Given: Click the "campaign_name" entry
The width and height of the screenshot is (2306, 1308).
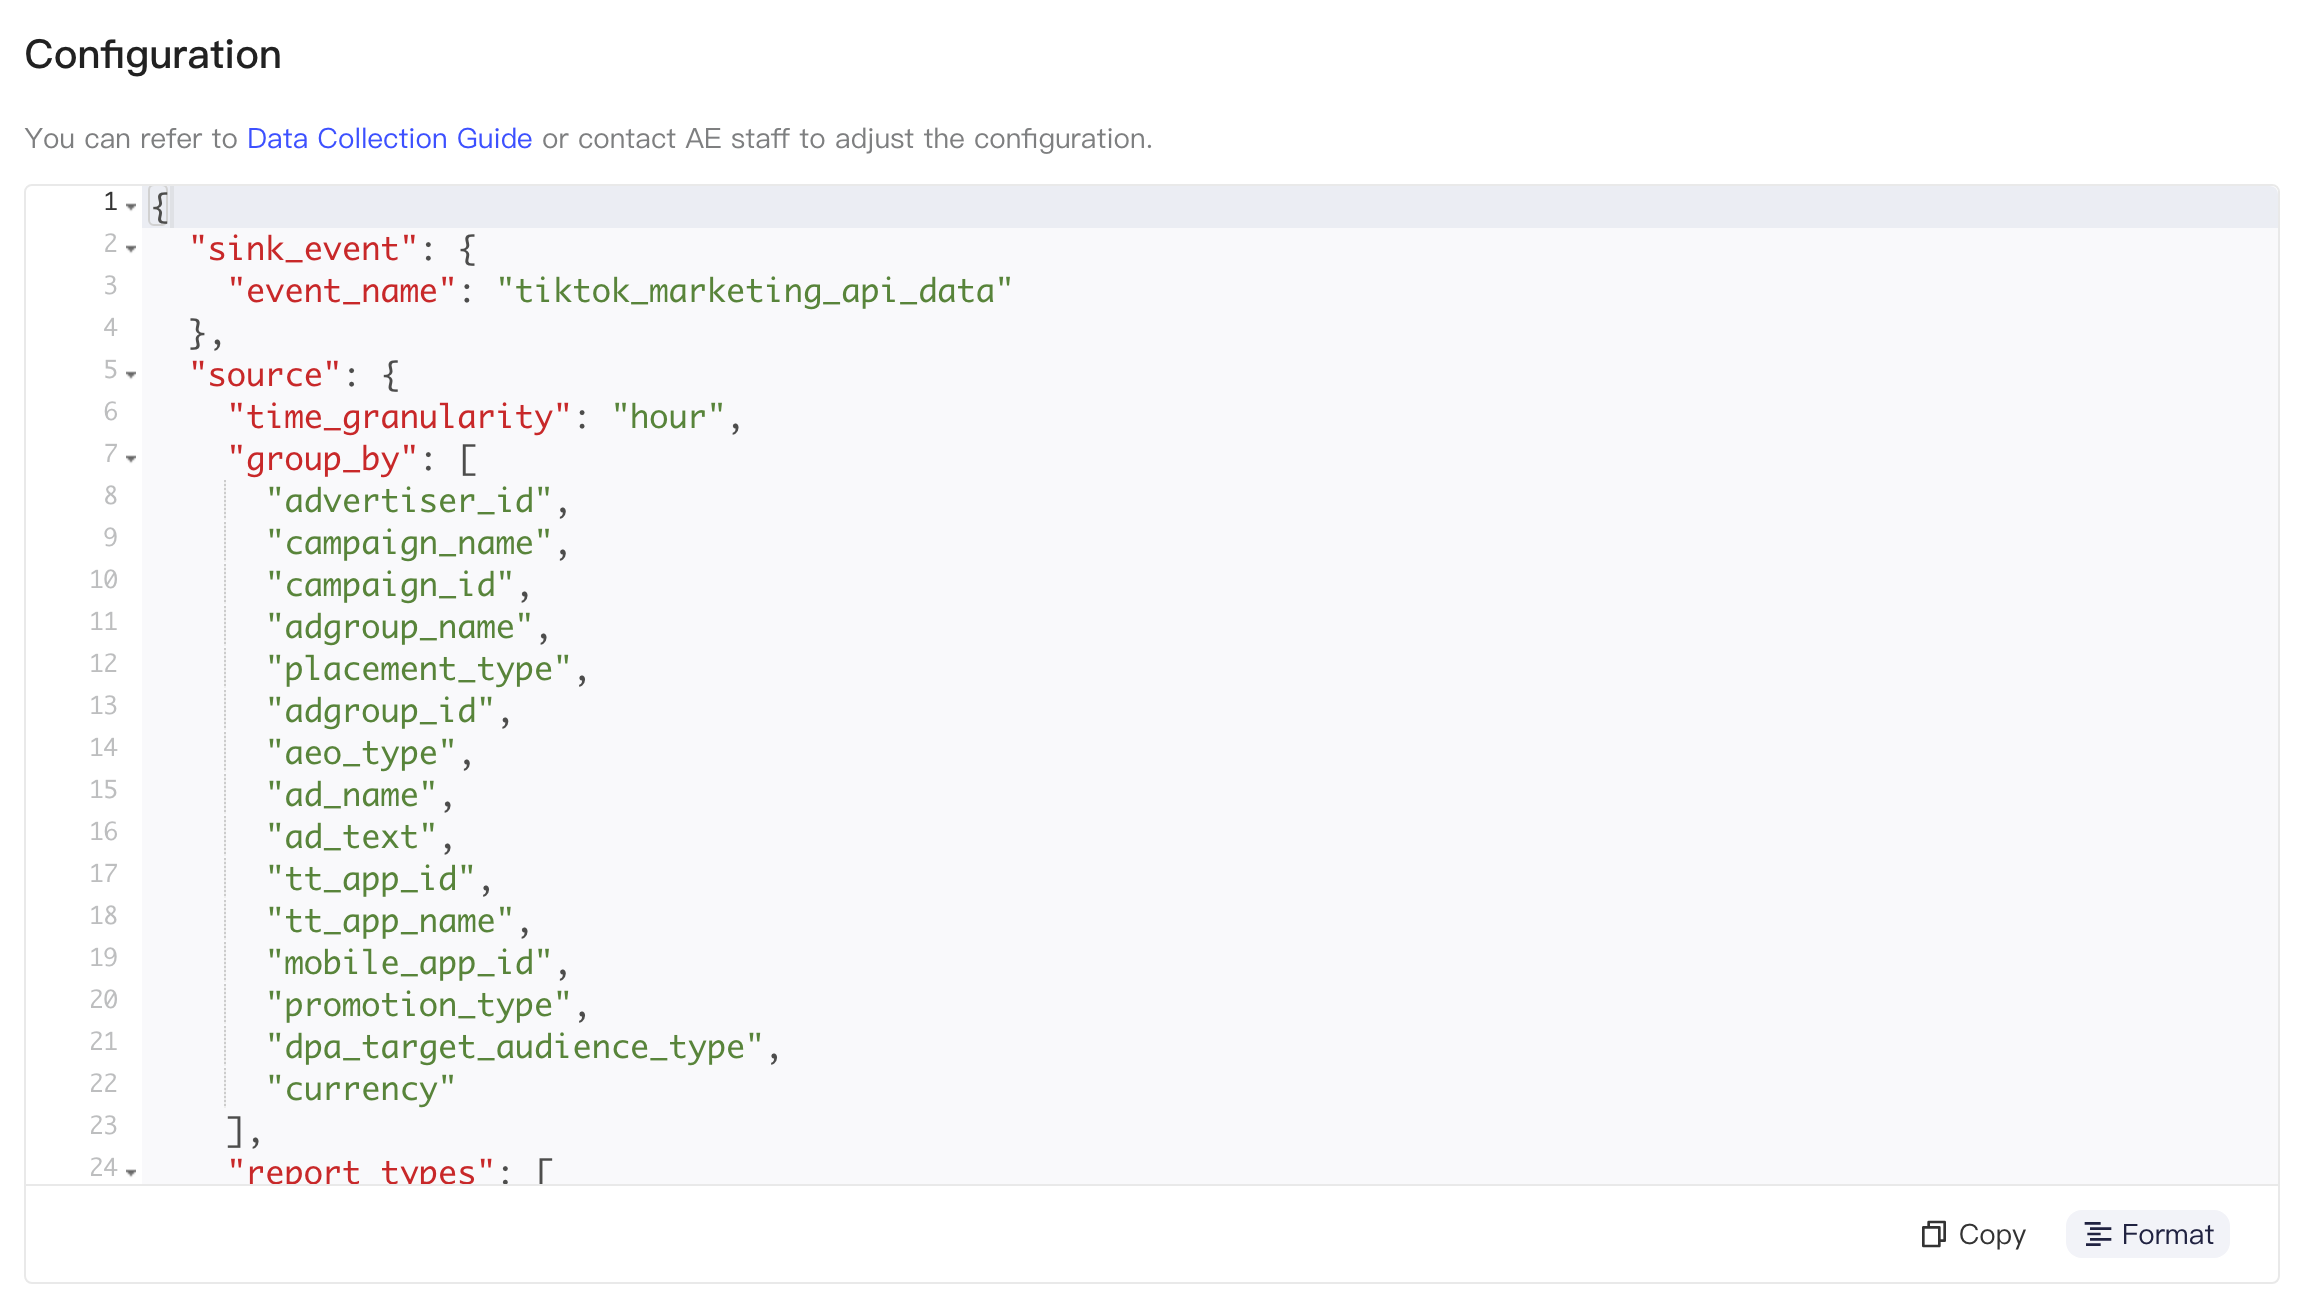Looking at the screenshot, I should 409,543.
